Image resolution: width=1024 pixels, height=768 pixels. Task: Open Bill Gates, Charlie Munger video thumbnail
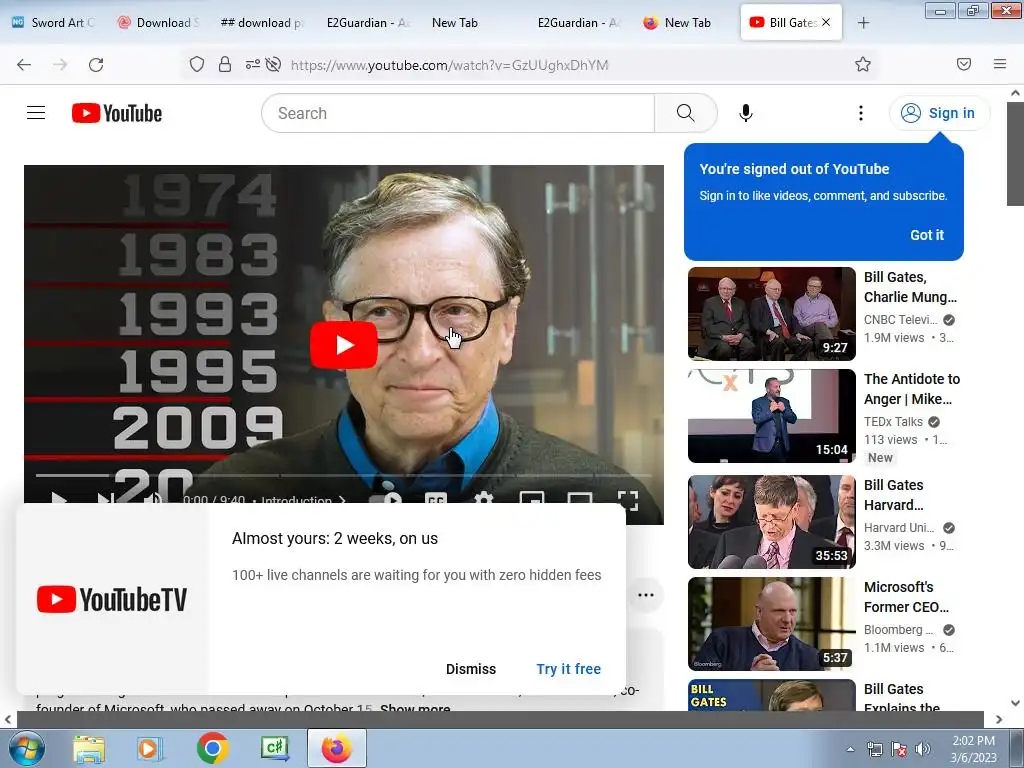pos(771,313)
